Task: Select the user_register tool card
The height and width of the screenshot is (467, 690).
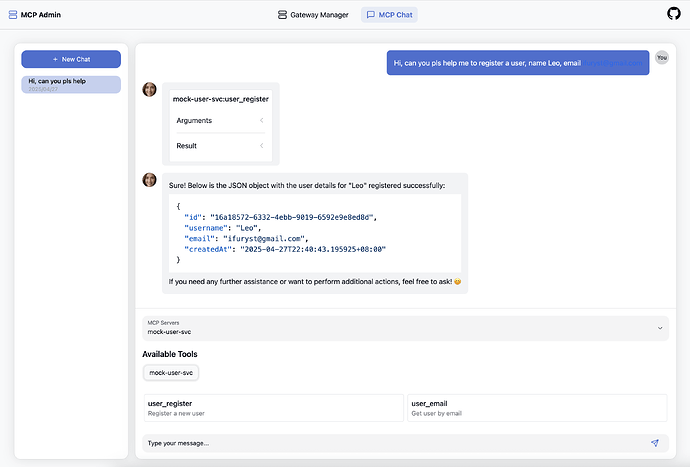Action: point(273,407)
